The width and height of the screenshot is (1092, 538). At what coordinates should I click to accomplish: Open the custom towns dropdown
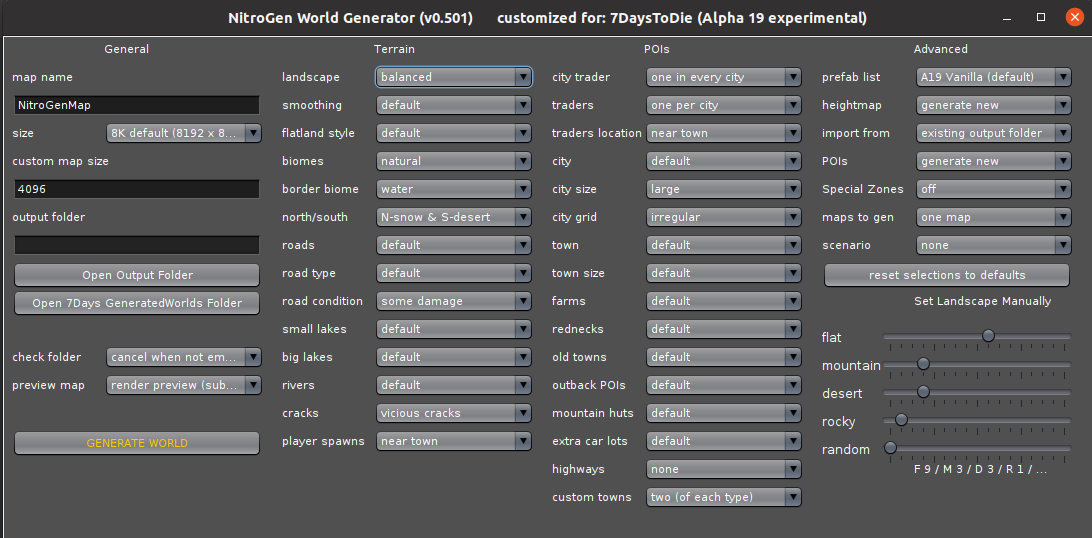[x=724, y=497]
